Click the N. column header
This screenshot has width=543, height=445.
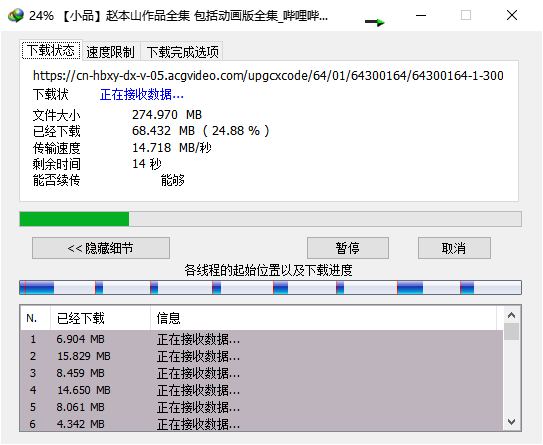point(35,318)
